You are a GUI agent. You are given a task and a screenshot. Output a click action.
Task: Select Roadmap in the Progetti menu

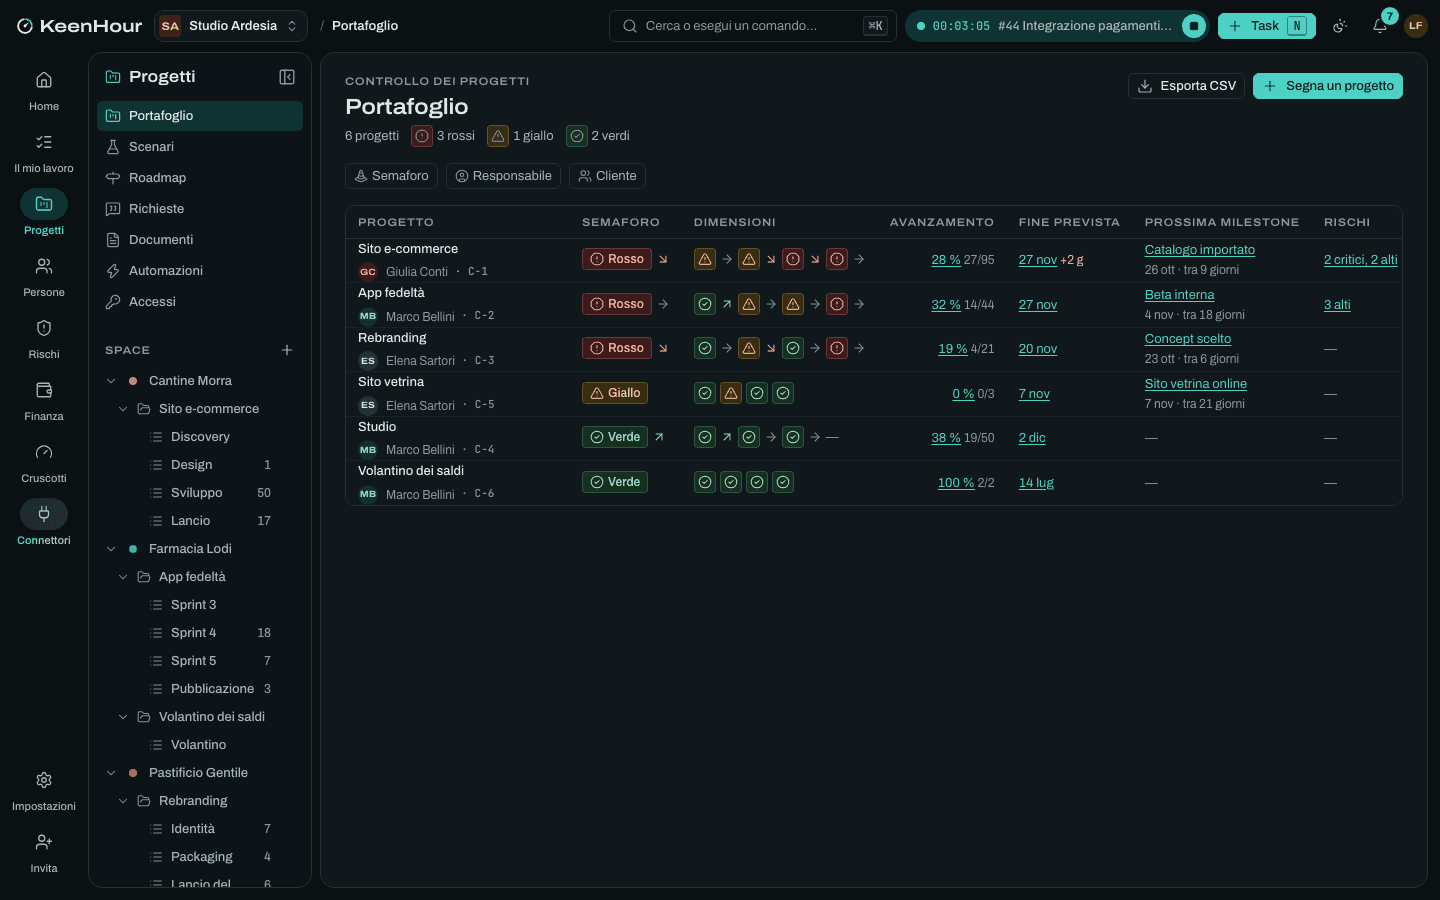point(200,178)
